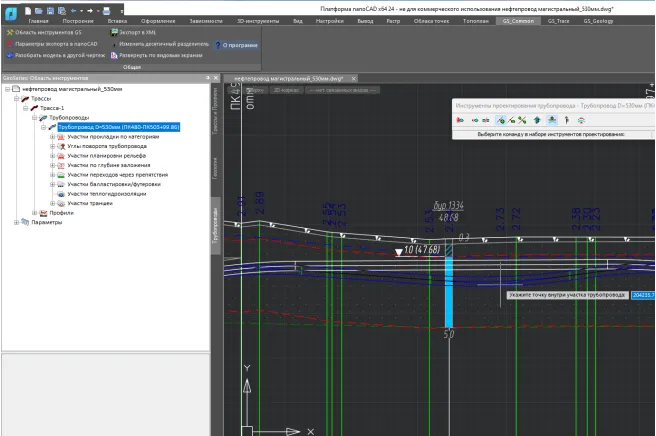Click last icon in pipeline design toolbar
Screen dimensions: 656x436
582,120
